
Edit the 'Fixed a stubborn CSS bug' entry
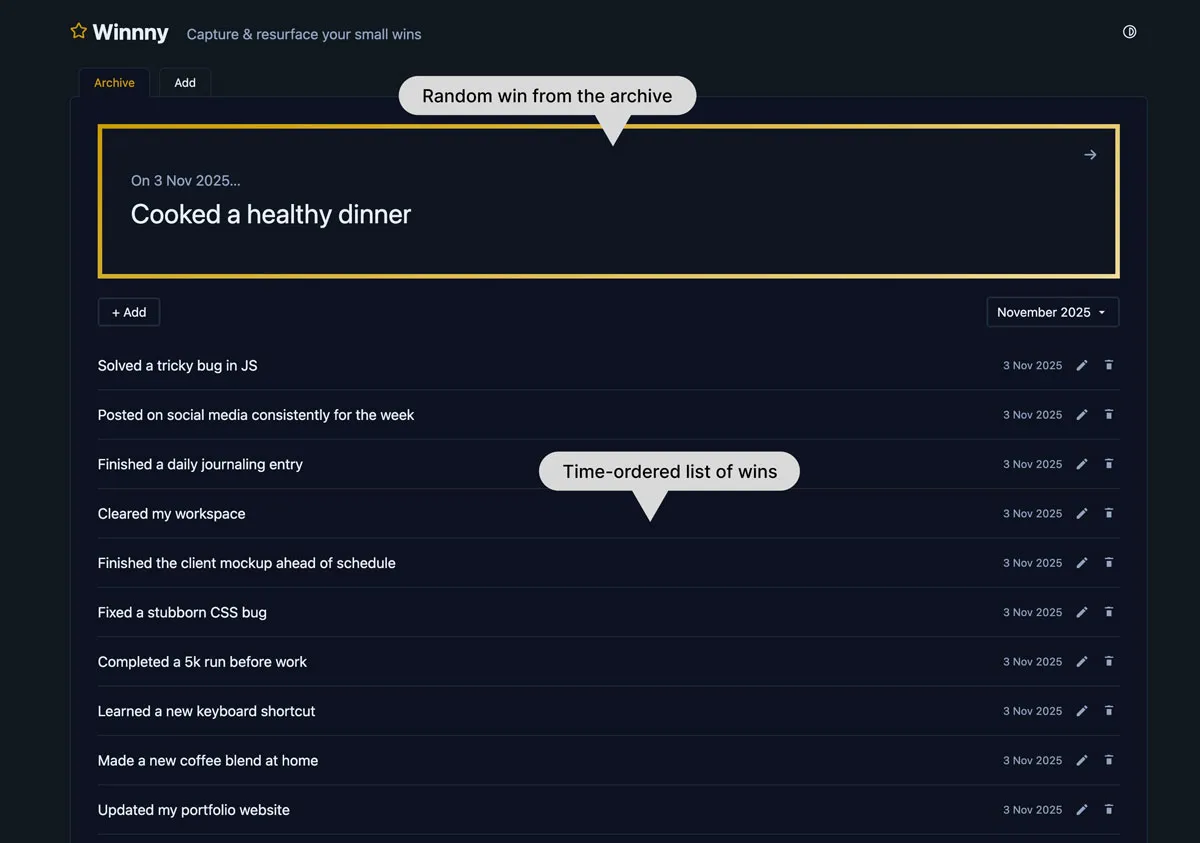click(x=1081, y=612)
